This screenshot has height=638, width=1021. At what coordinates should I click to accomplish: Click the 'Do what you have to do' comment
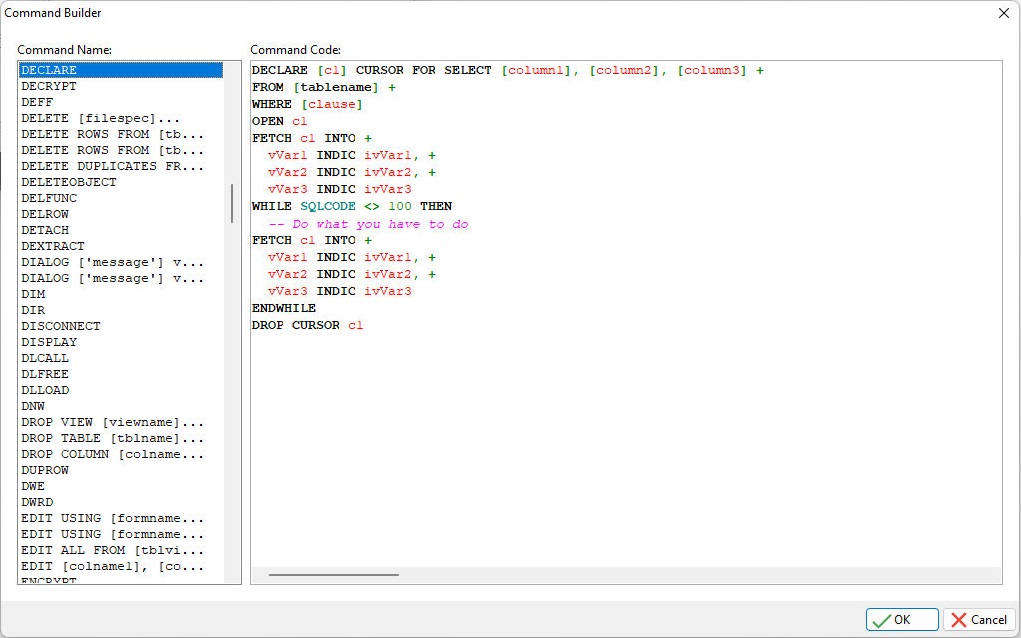point(368,224)
